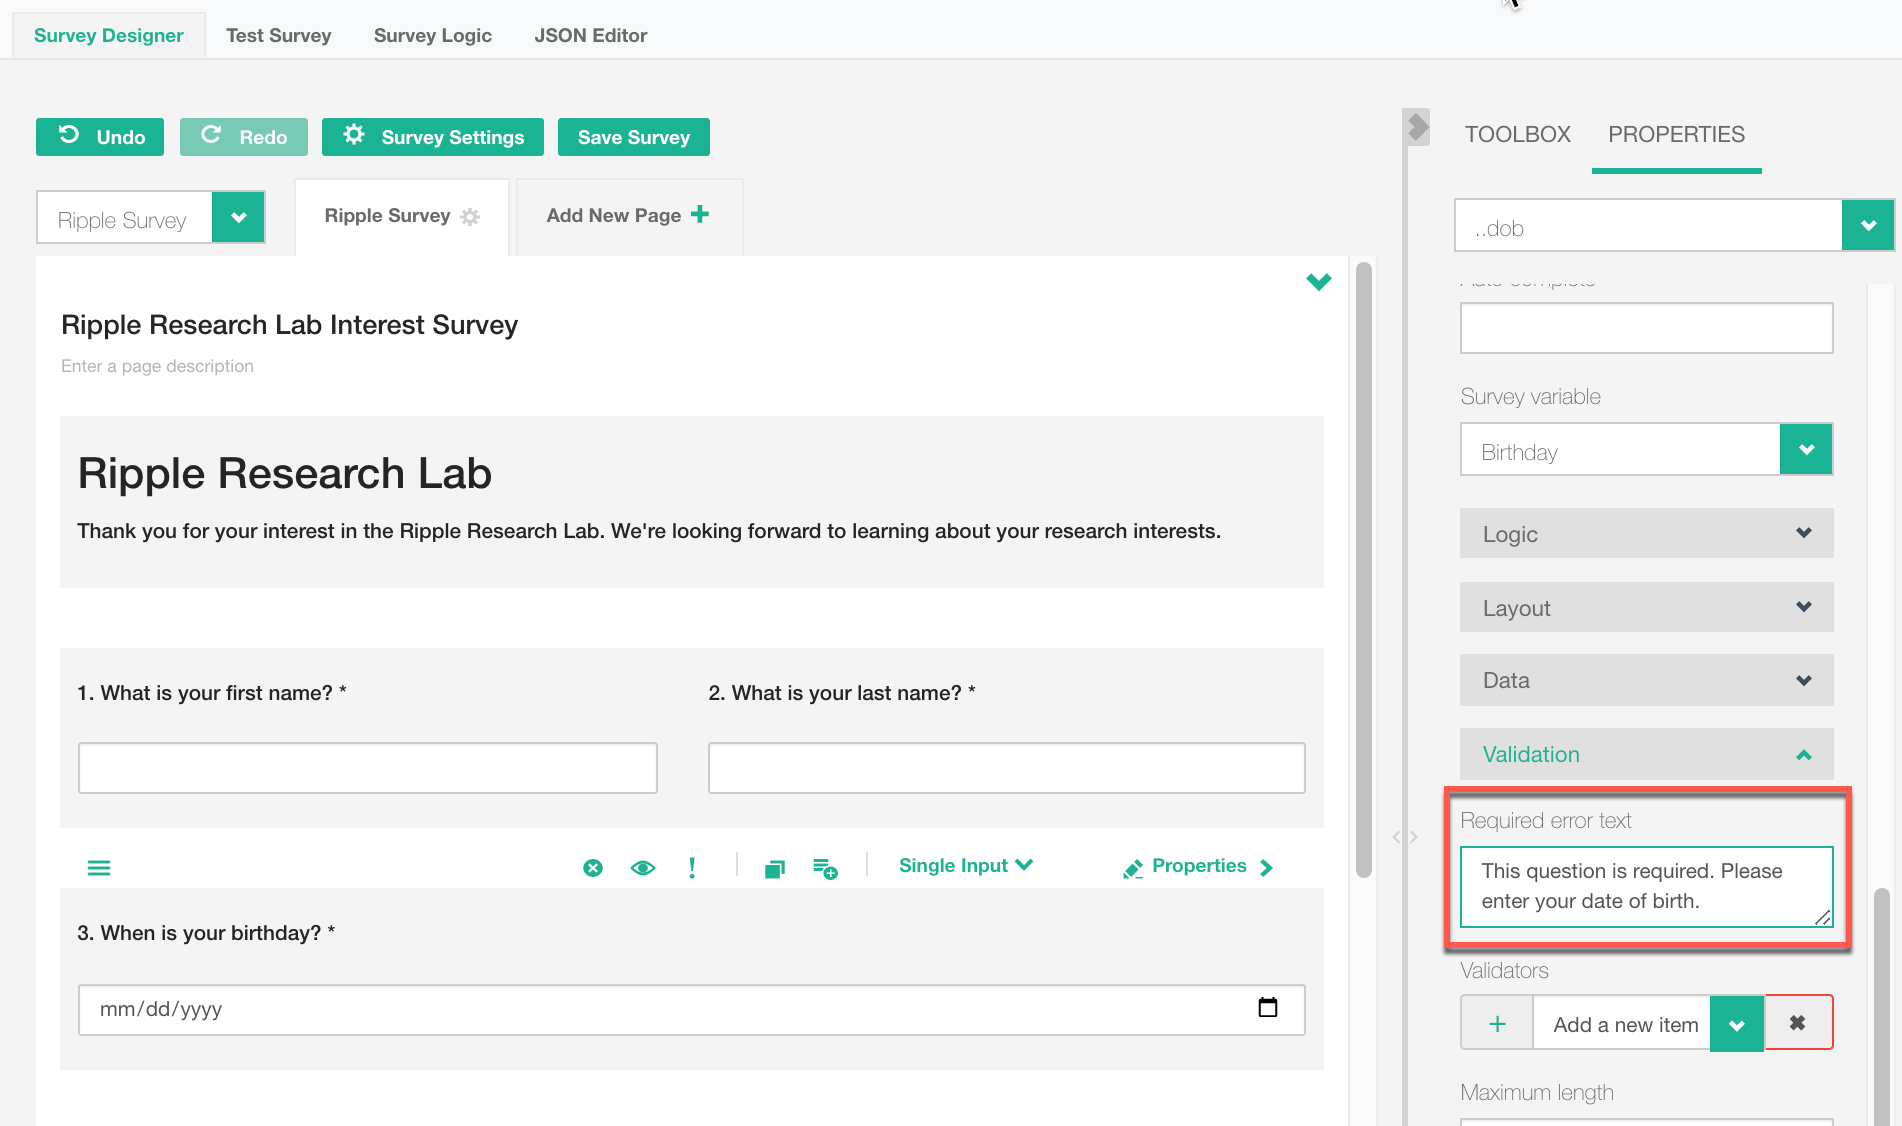
Task: Click the drag handle hamburger icon
Action: (99, 868)
